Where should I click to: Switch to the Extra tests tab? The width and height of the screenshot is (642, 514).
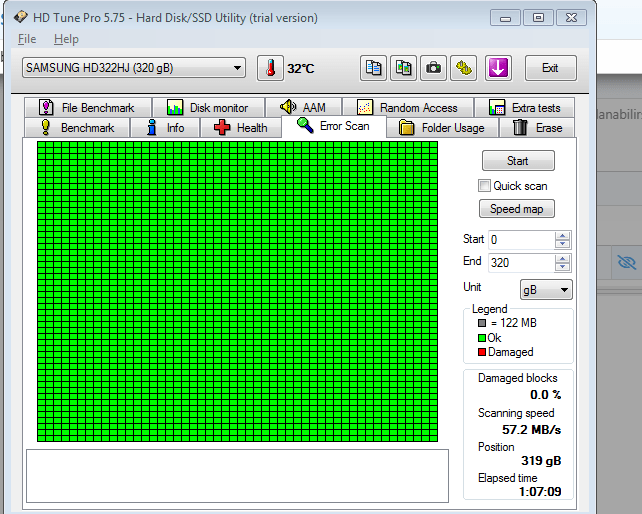[524, 108]
